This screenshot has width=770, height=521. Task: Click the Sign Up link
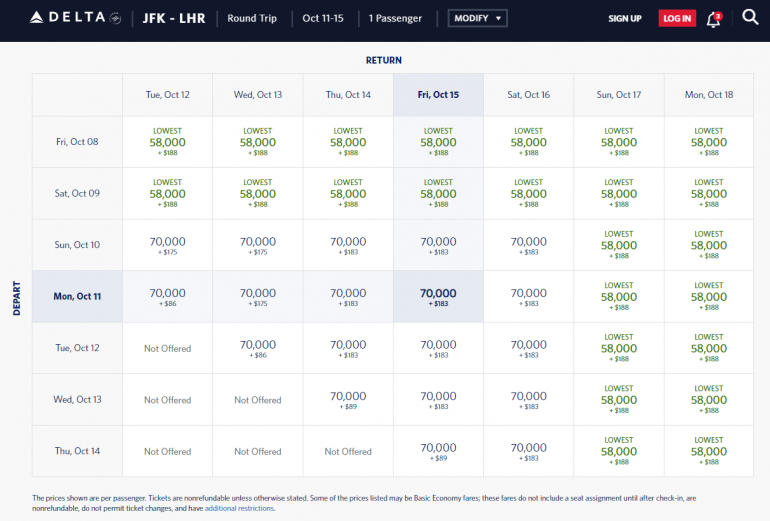tap(625, 18)
